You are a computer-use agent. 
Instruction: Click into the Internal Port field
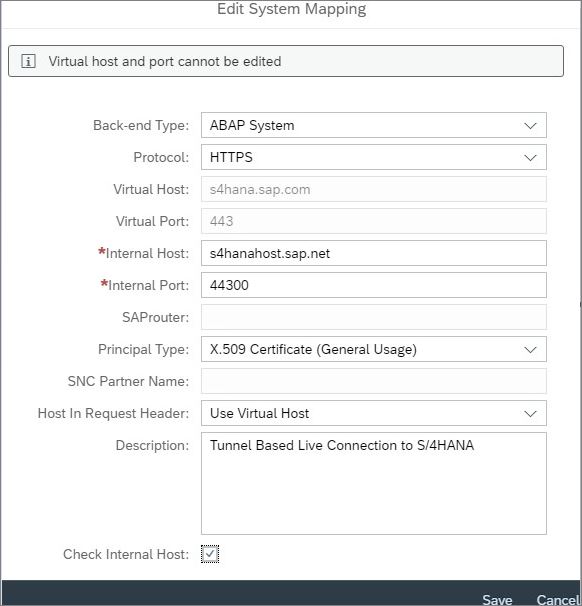pyautogui.click(x=374, y=285)
